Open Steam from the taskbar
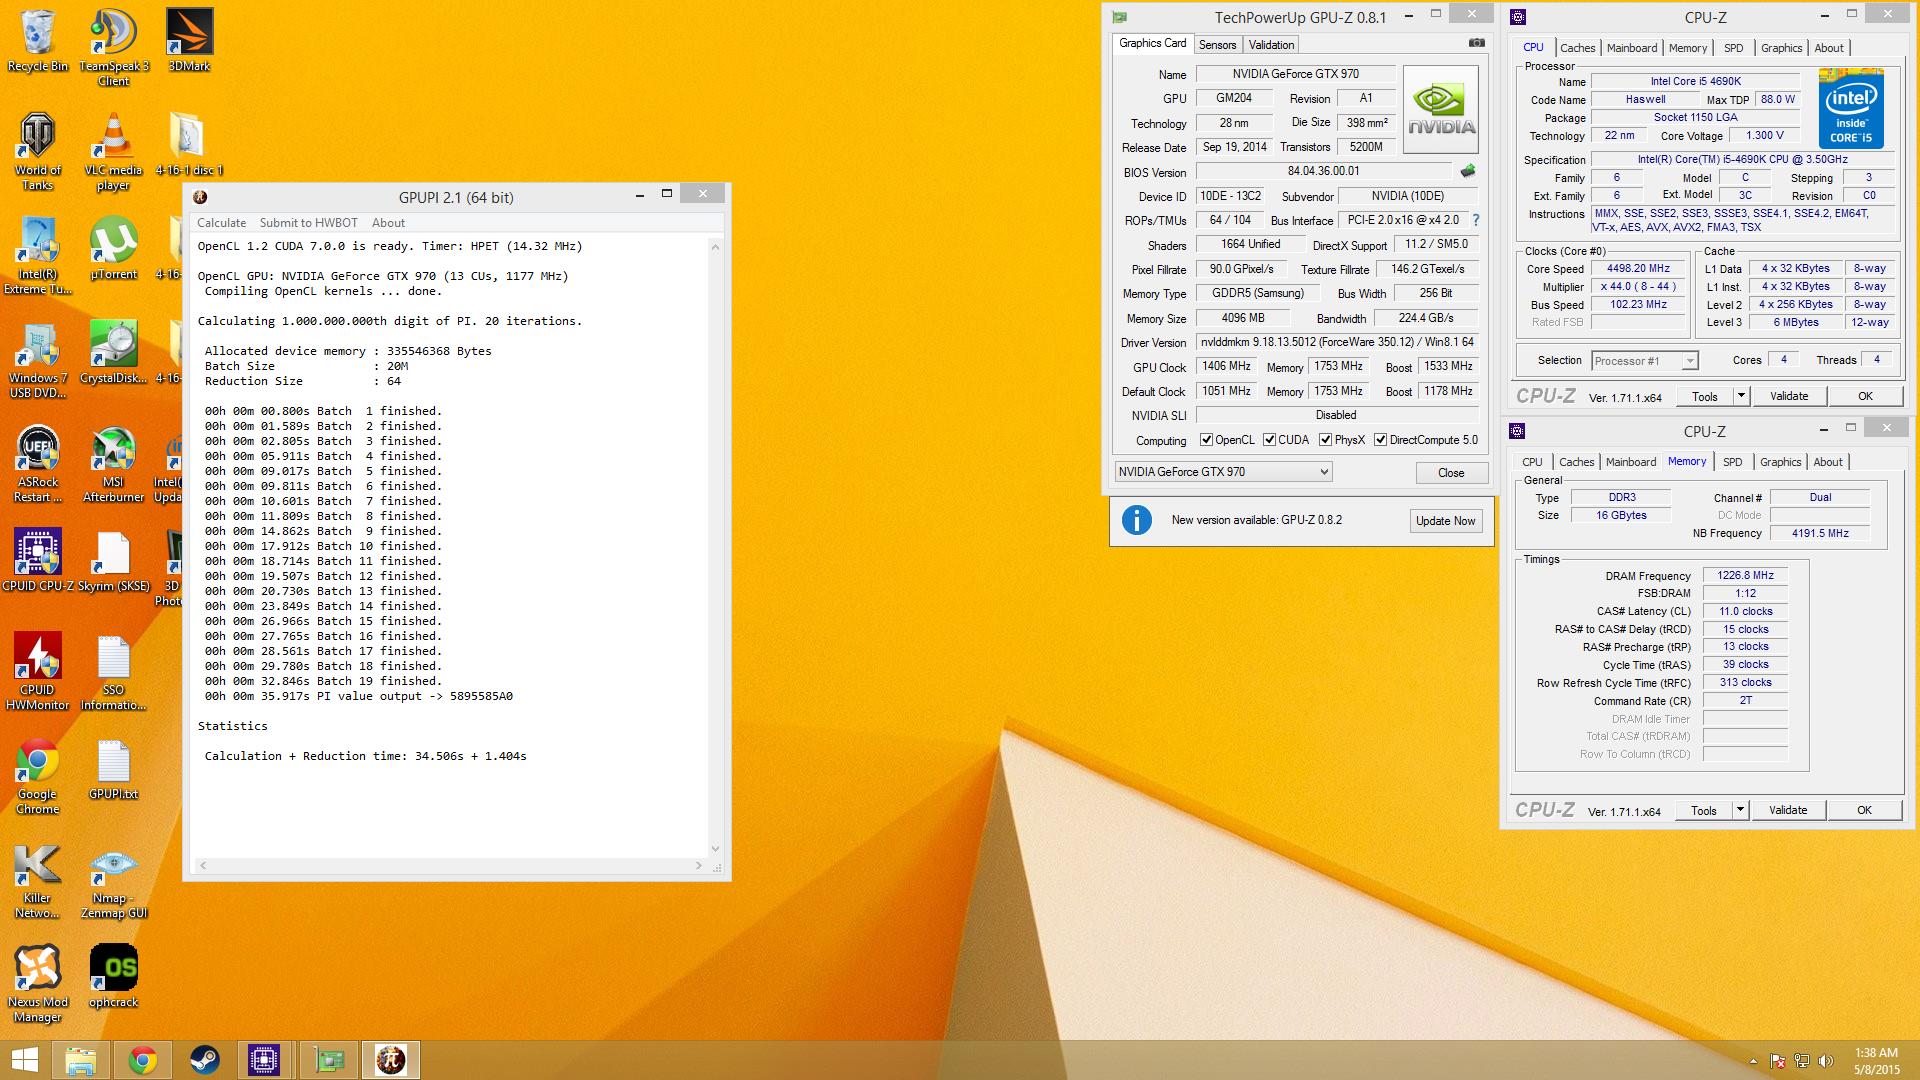1920x1080 pixels. (x=205, y=1060)
